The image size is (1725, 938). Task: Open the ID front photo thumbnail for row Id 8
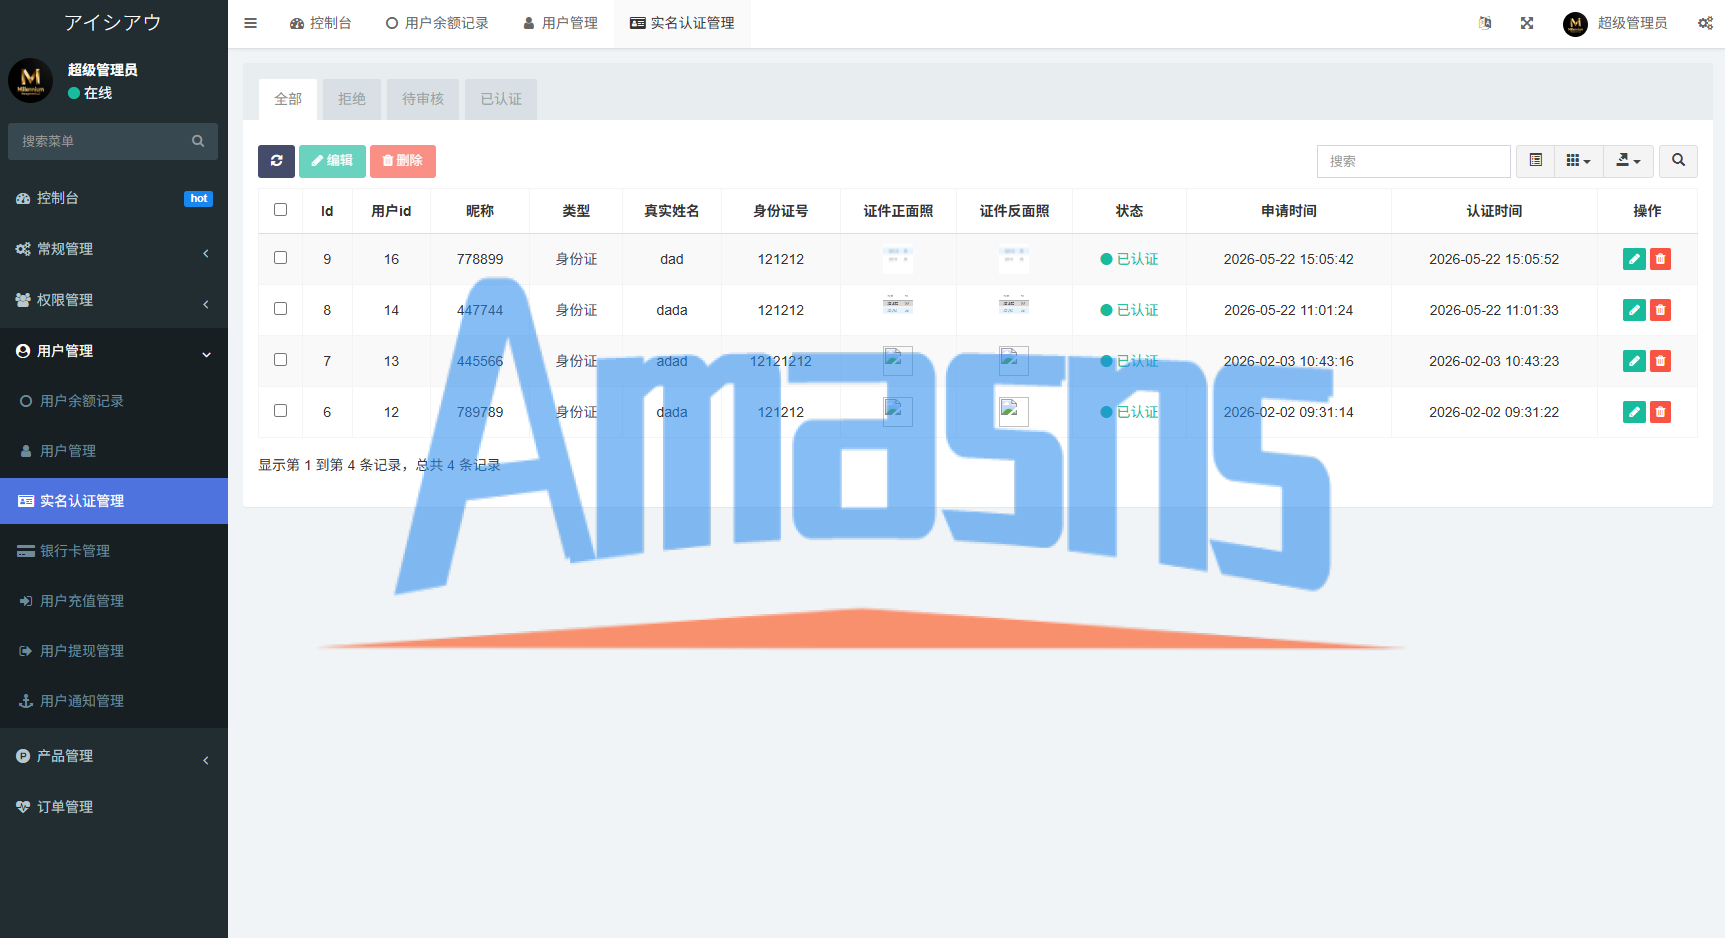pos(898,305)
